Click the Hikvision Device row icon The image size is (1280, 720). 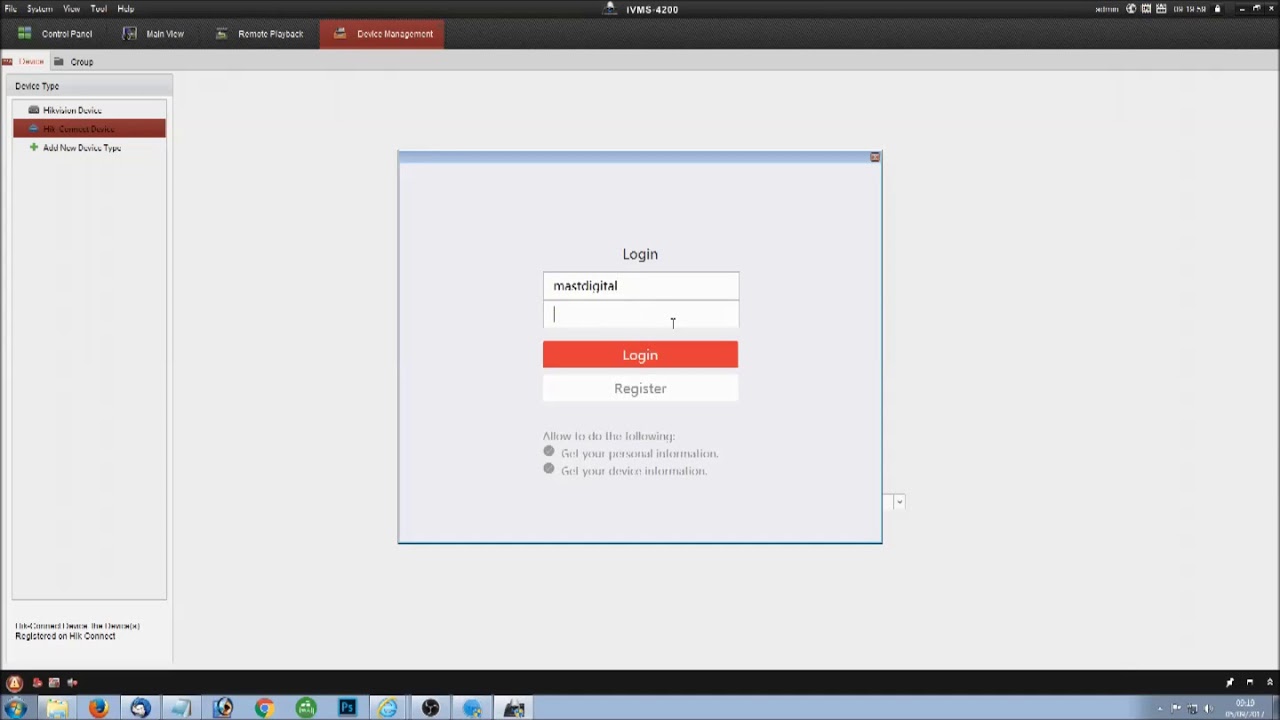pyautogui.click(x=34, y=110)
